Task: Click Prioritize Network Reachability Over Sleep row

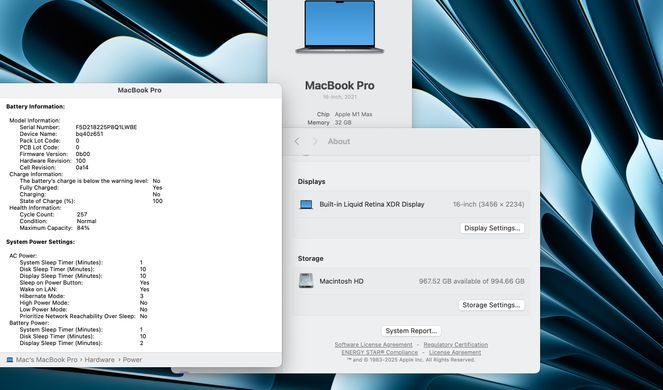Action: 83,316
